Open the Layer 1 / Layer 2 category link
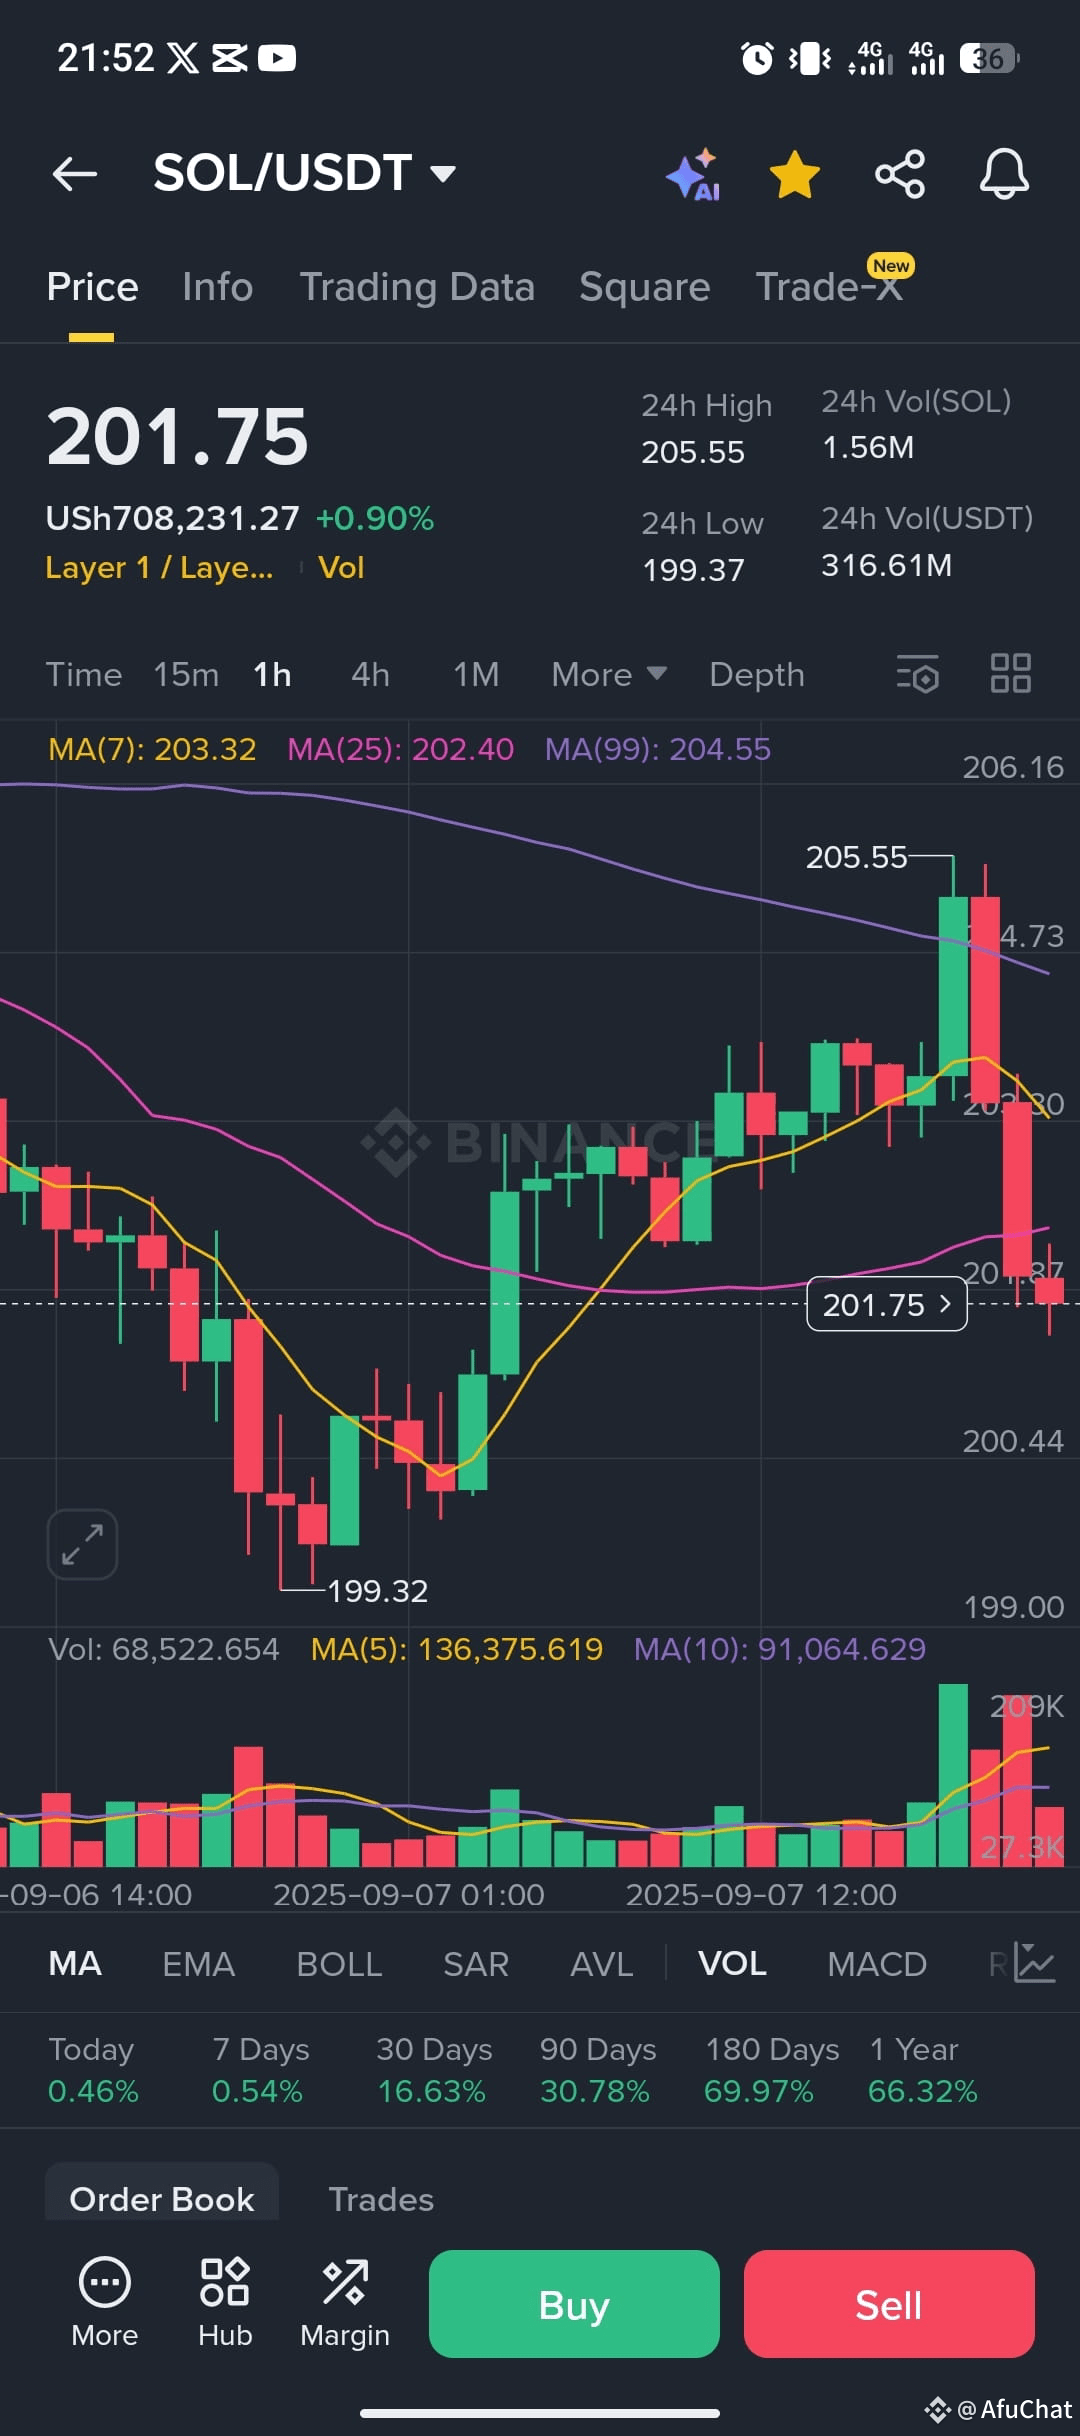The image size is (1080, 2436). 159,568
